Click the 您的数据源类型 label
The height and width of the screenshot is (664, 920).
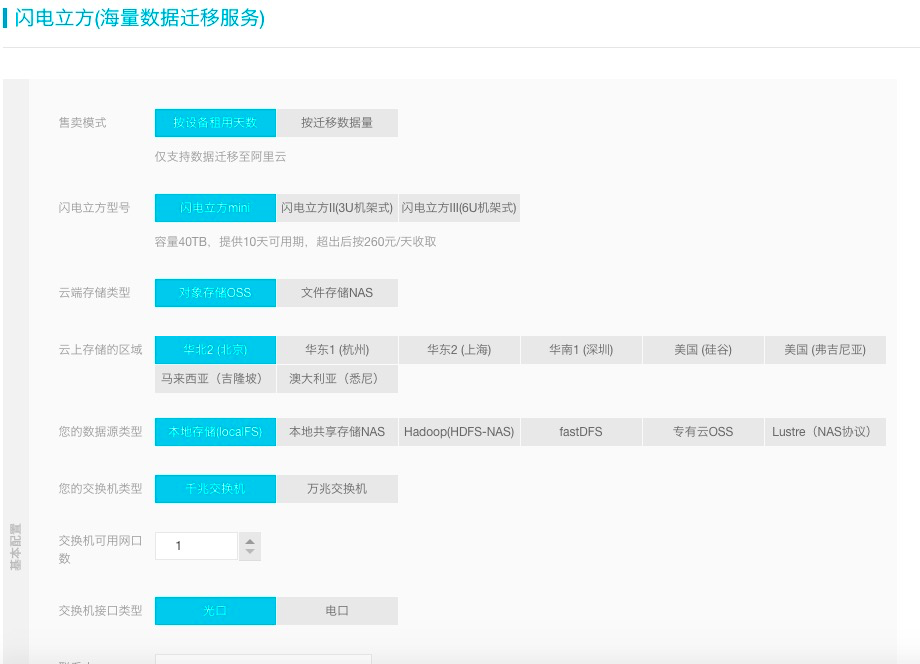click(100, 432)
